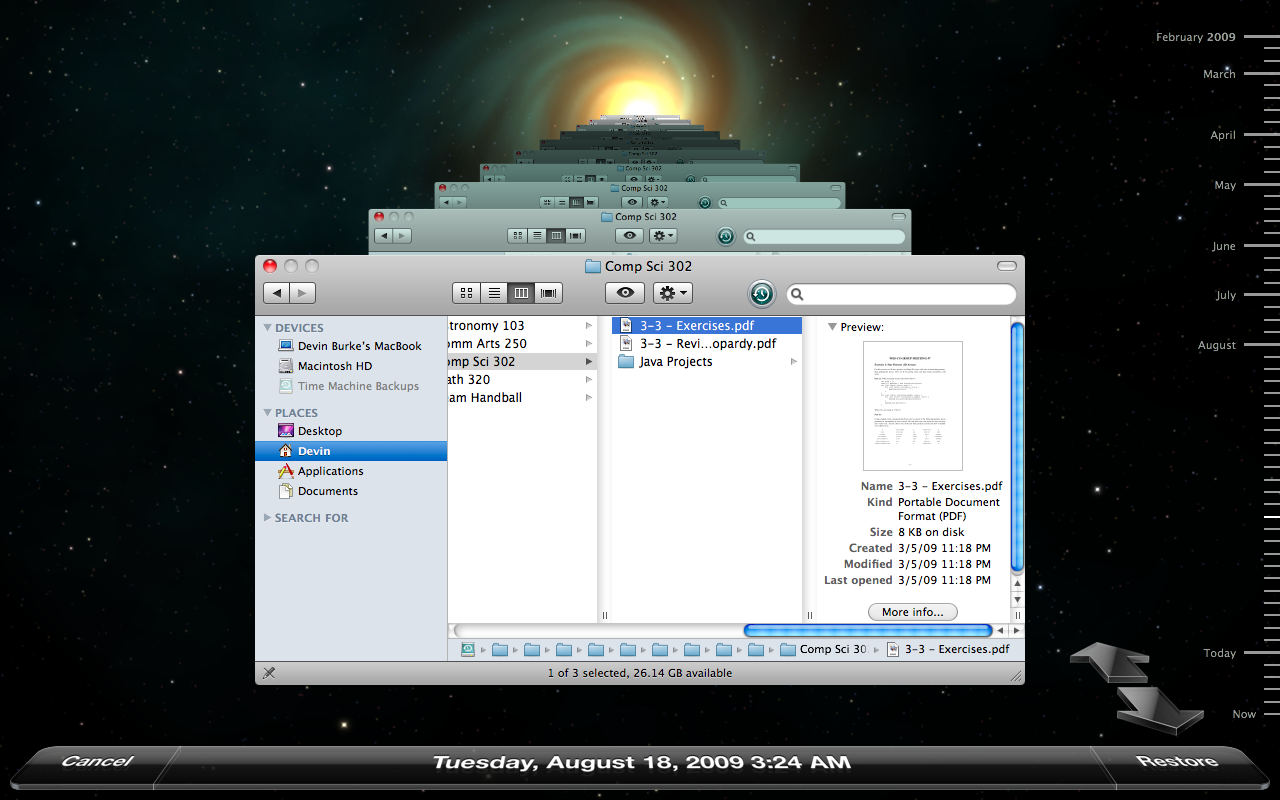Click Cancel to exit Time Machine
Screen dimensions: 1280x800
tap(97, 762)
